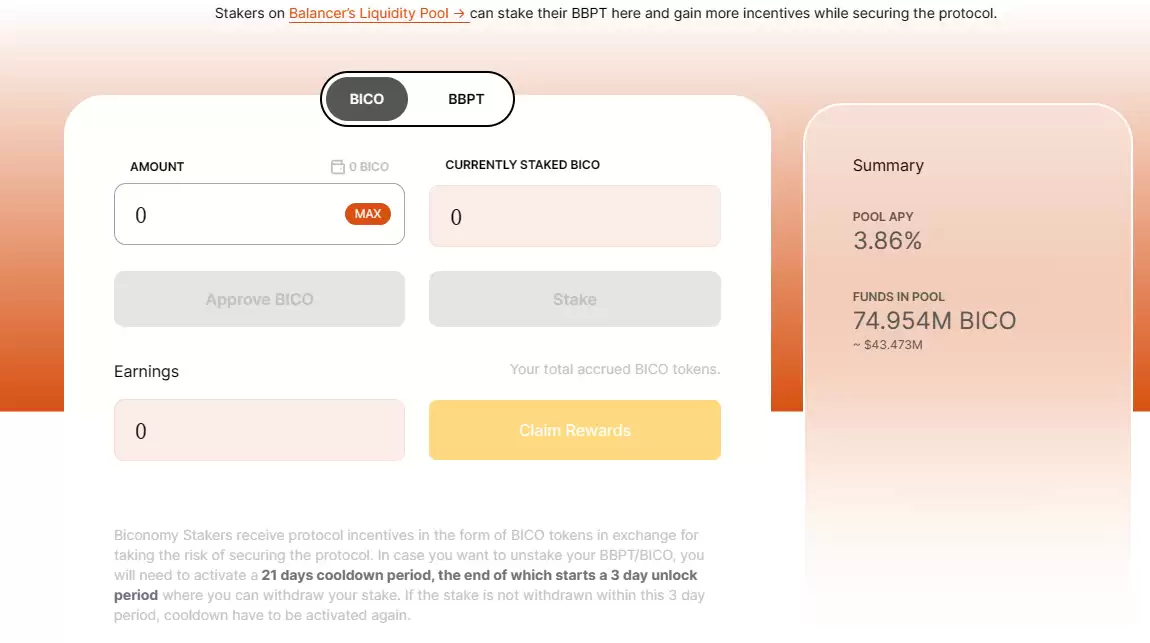
Task: Click the 0 BICO wallet balance text
Action: 369,167
